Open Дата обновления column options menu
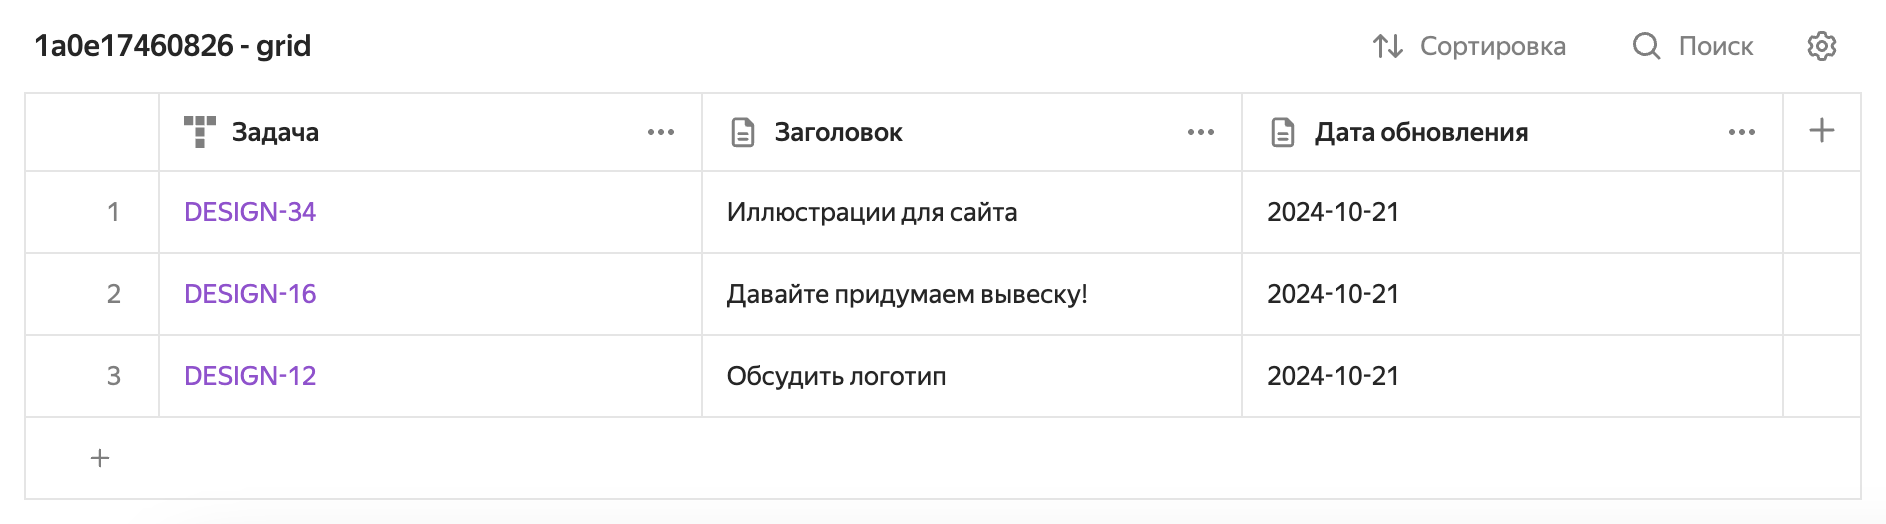This screenshot has width=1886, height=524. tap(1742, 132)
